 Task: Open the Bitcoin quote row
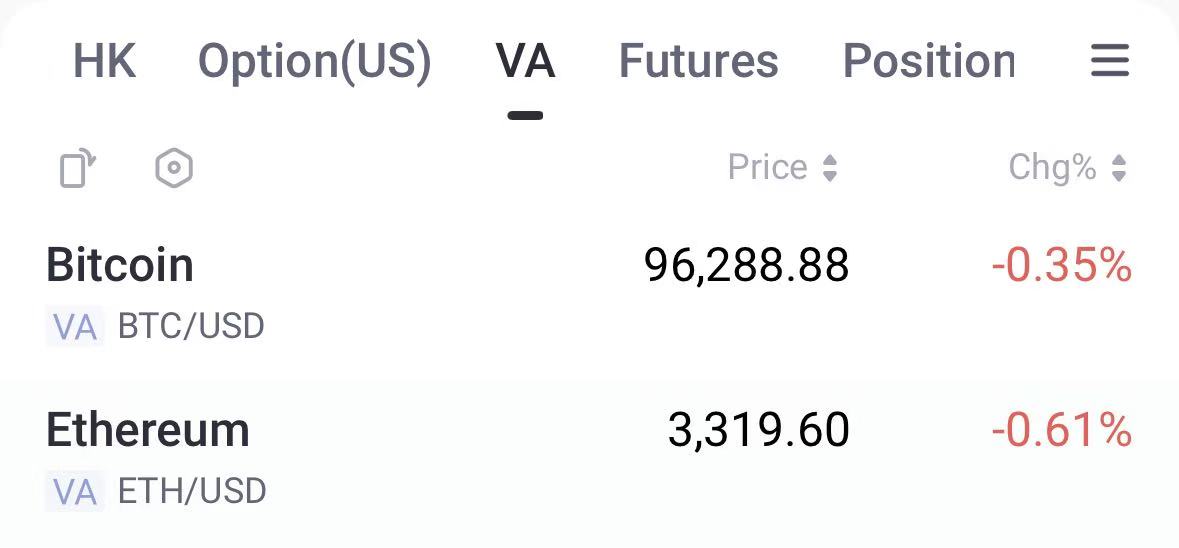(300, 292)
